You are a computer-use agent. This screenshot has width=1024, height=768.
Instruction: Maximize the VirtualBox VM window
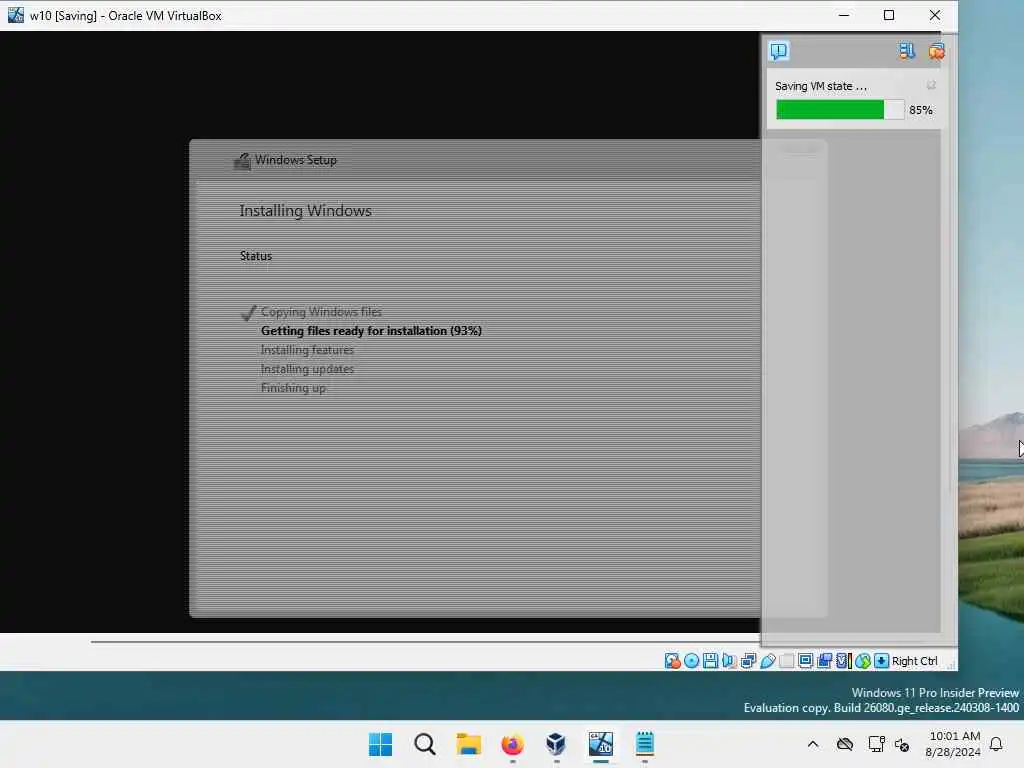(x=889, y=15)
